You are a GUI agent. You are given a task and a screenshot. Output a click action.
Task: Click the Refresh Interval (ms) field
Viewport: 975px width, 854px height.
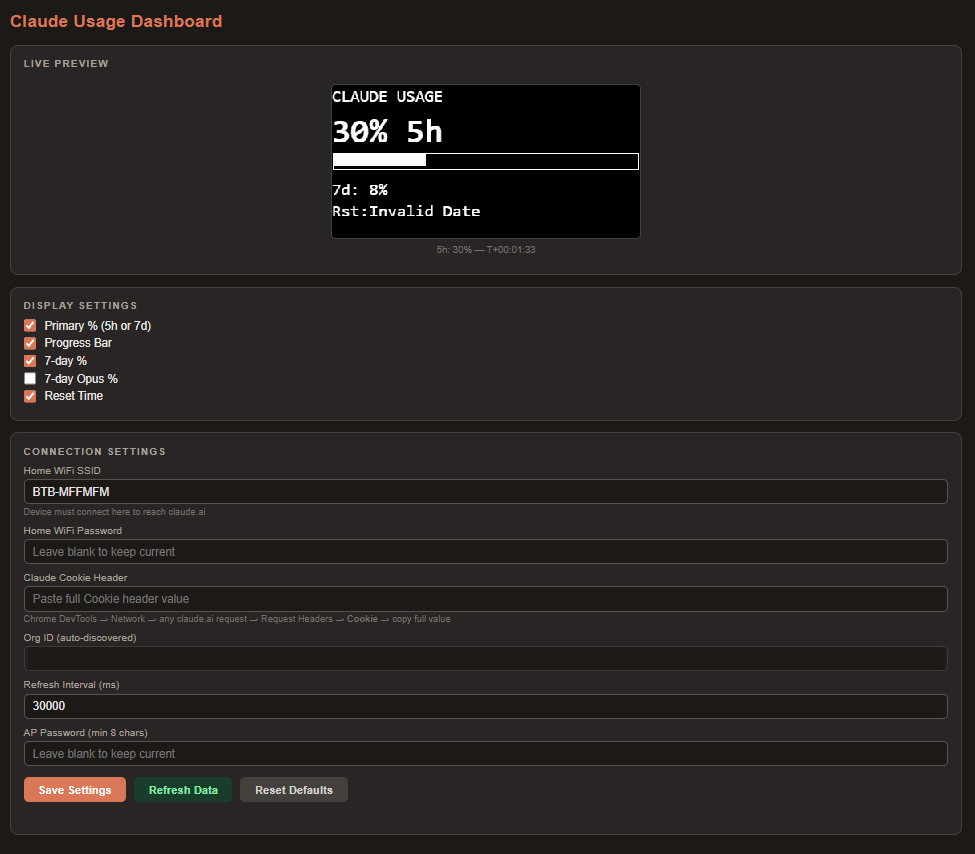pyautogui.click(x=486, y=706)
